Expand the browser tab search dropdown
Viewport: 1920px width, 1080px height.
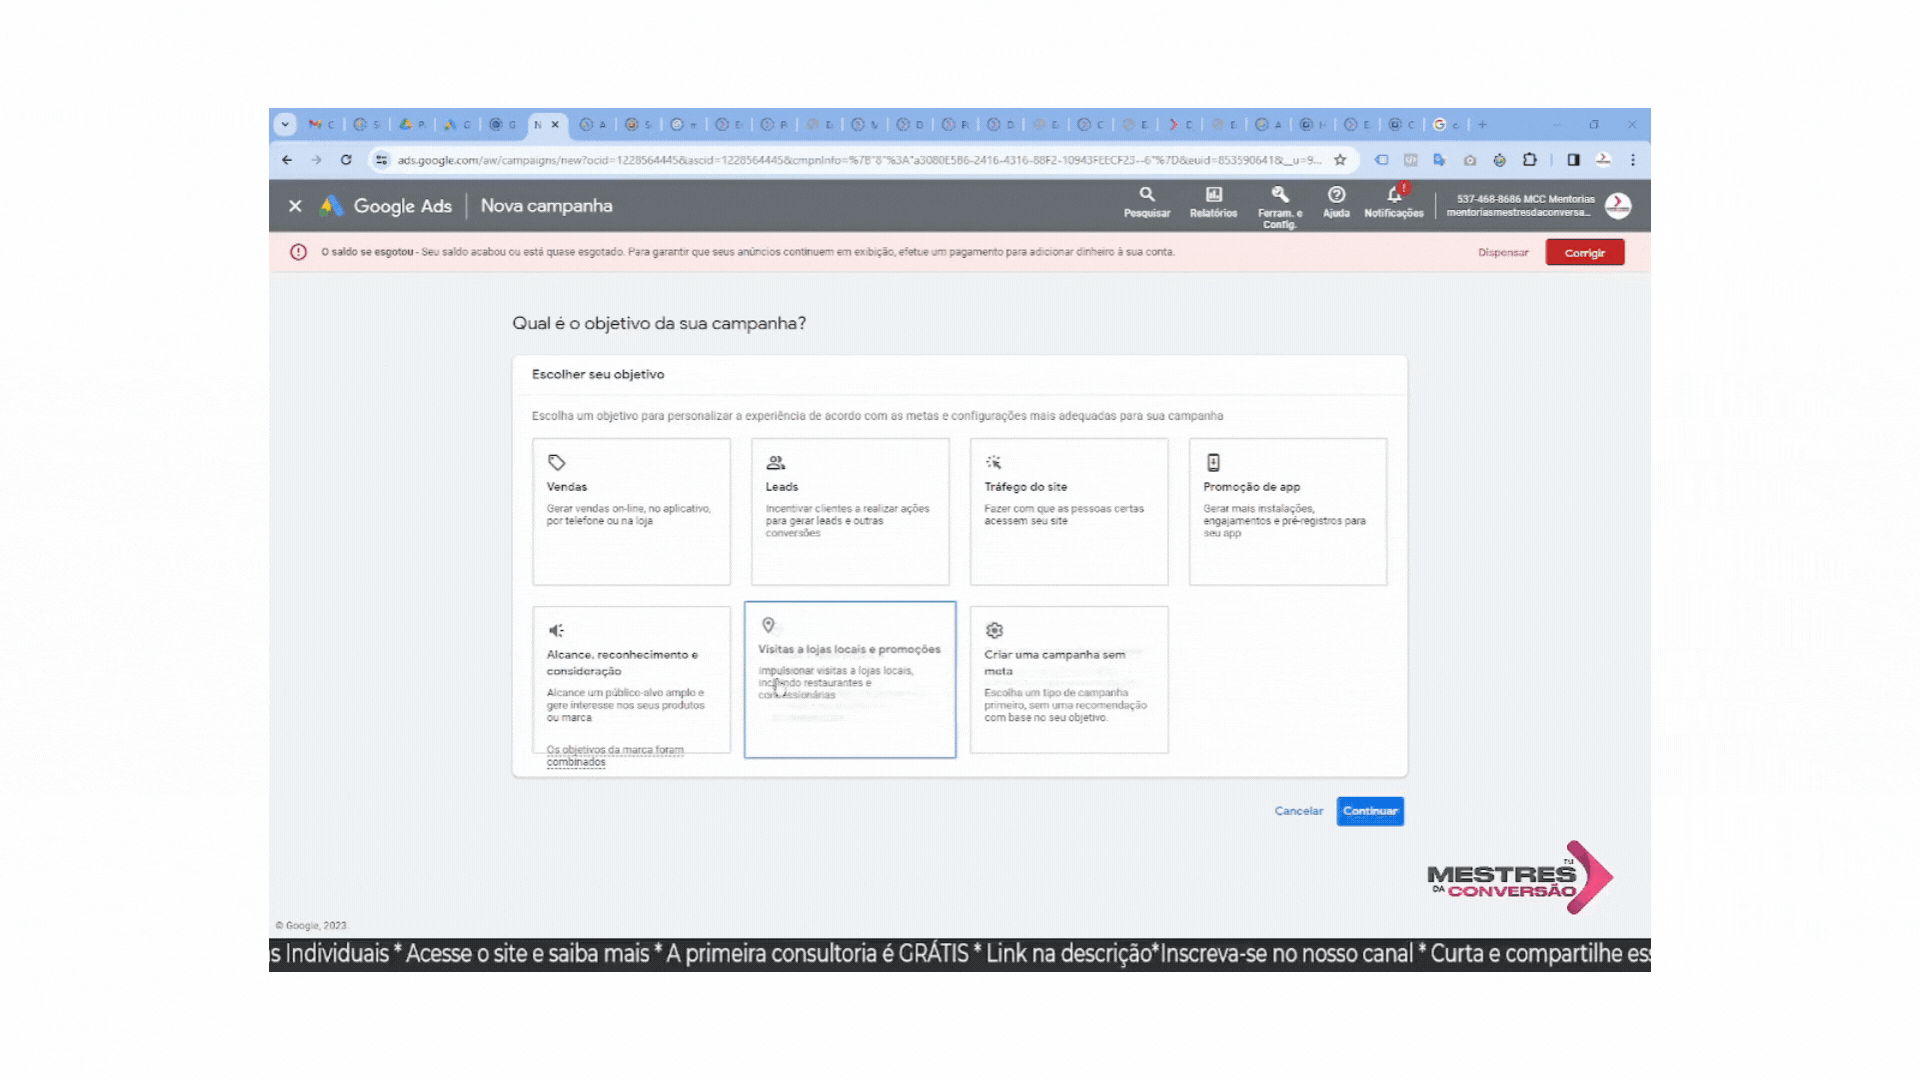tap(285, 125)
